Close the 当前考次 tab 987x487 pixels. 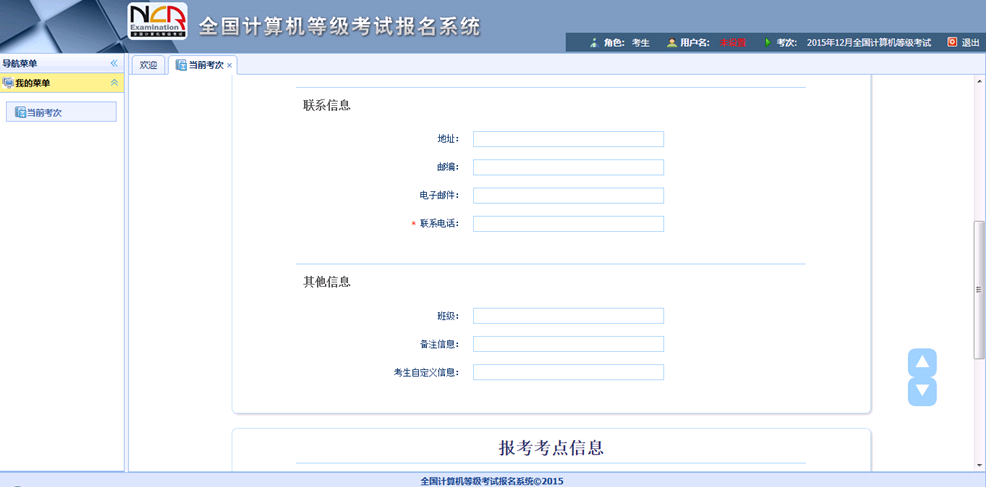point(230,66)
